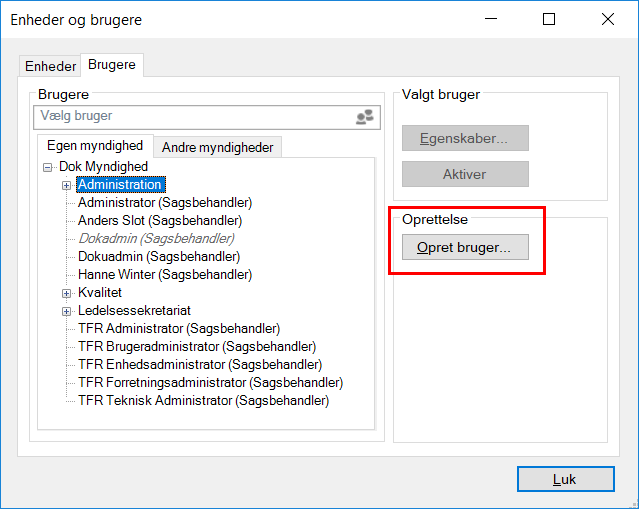Viewport: 639px width, 509px height.
Task: Select TFR Teknisk Administrator entry
Action: click(203, 400)
